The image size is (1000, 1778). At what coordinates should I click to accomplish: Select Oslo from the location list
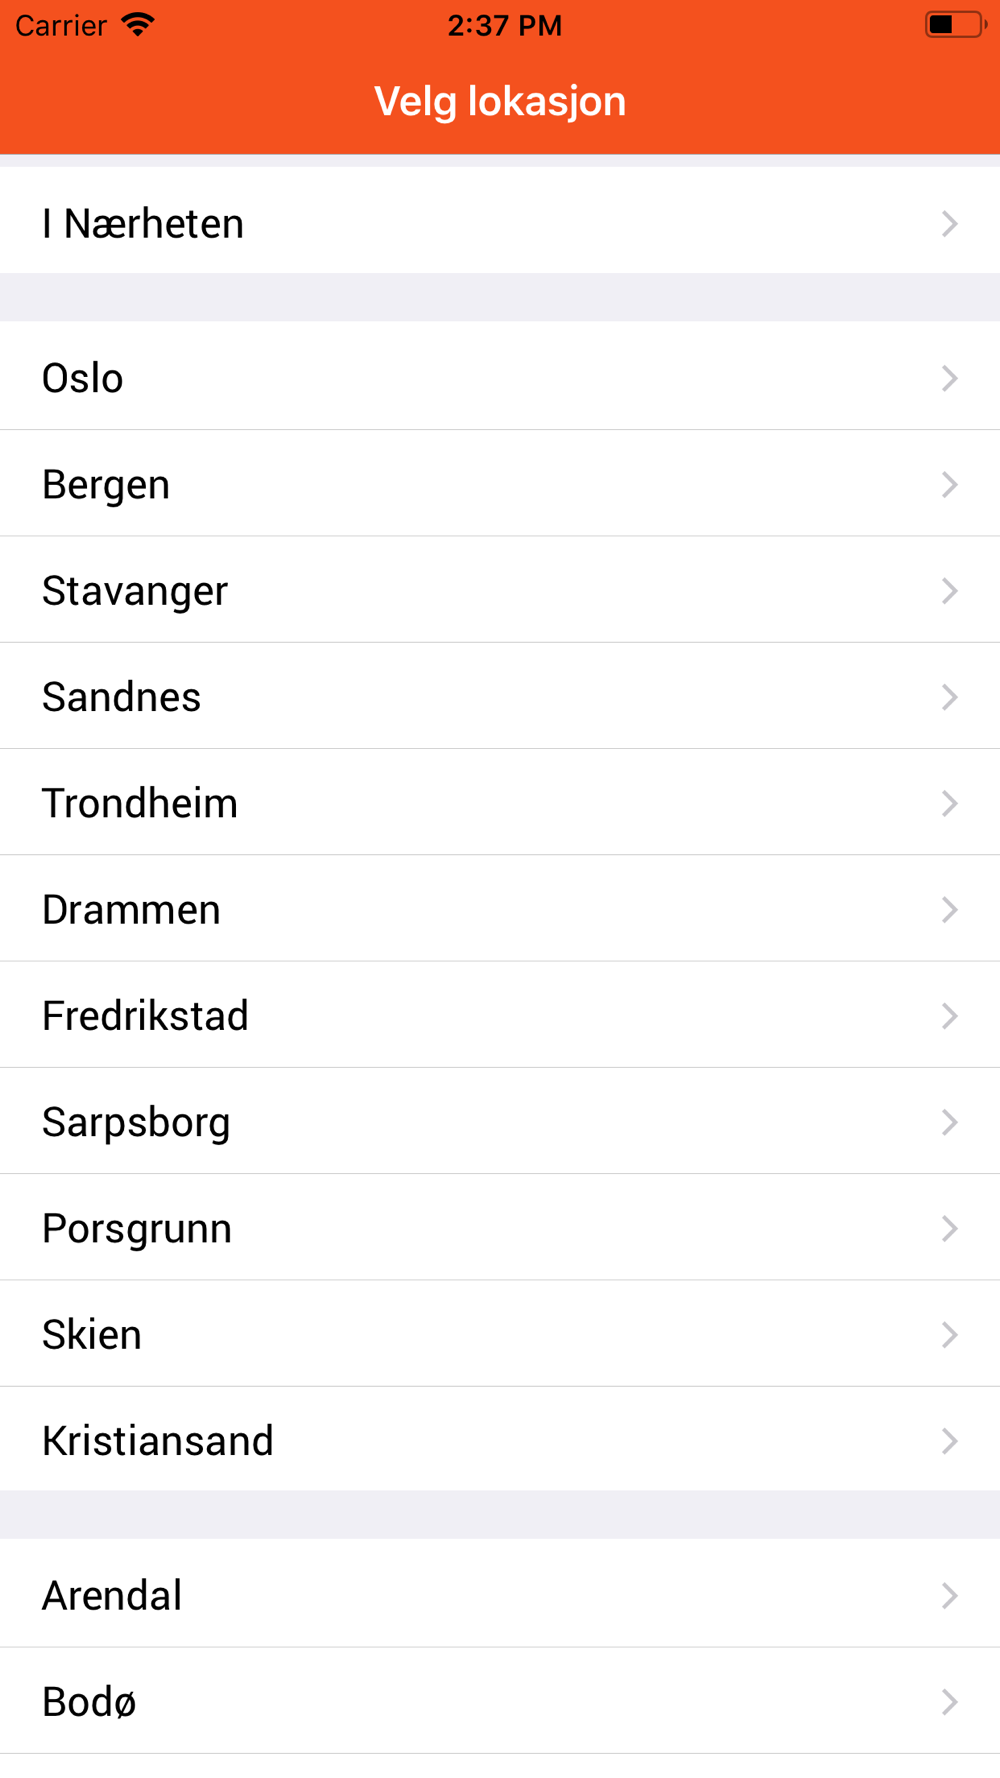83,378
